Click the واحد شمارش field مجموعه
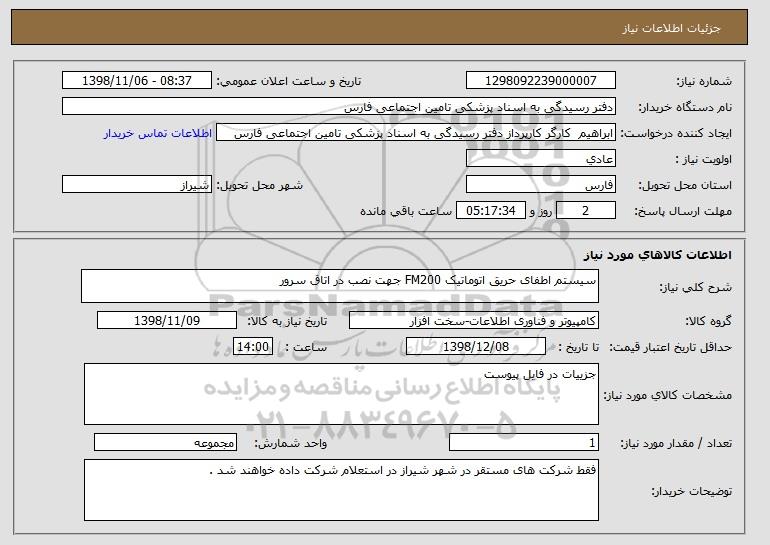This screenshot has width=770, height=545. (165, 442)
